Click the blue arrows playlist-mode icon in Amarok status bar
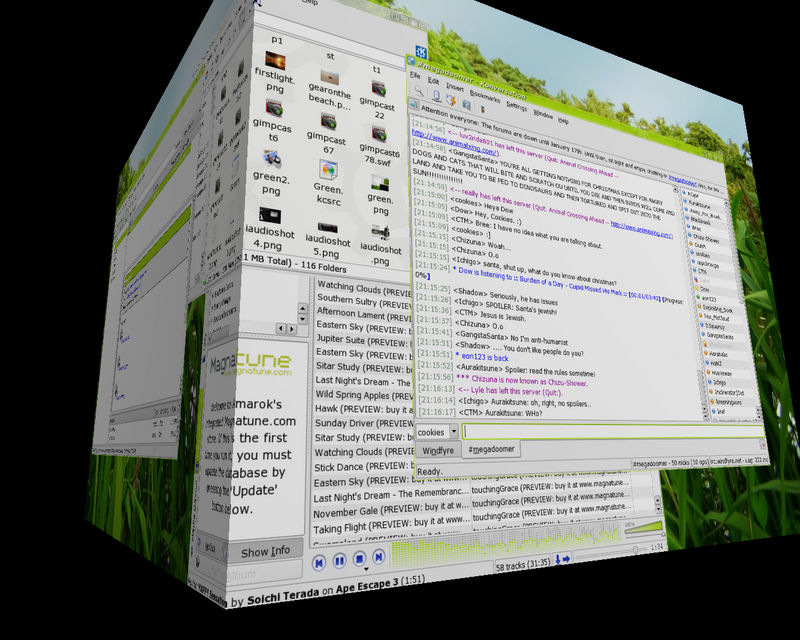Screen dimensions: 800x640 click(x=562, y=559)
